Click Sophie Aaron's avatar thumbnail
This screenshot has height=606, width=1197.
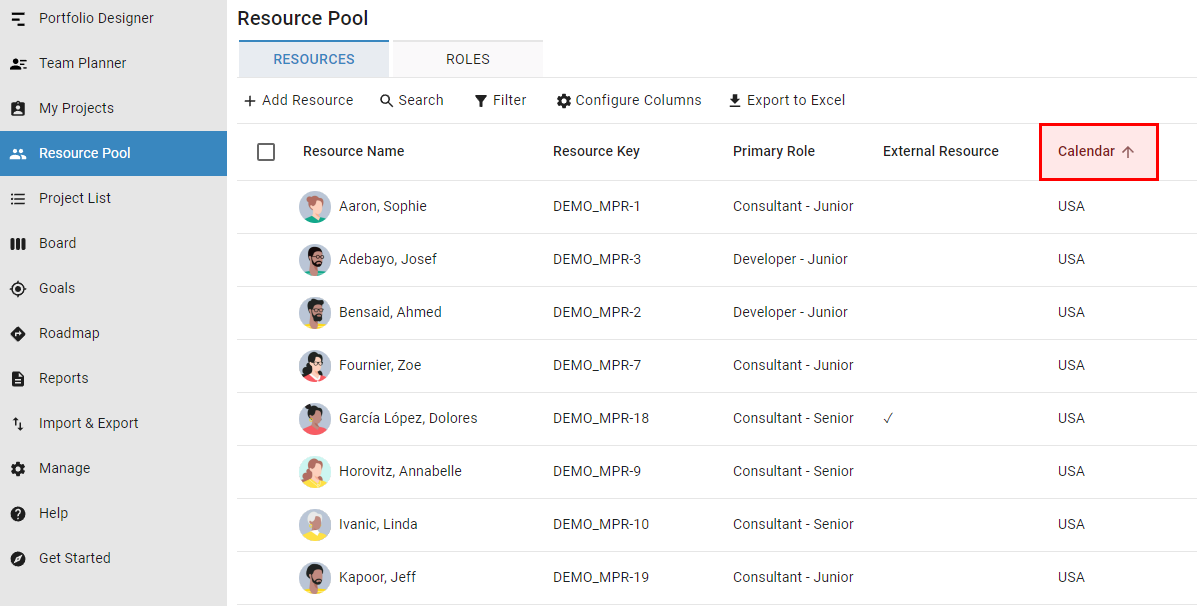click(315, 207)
